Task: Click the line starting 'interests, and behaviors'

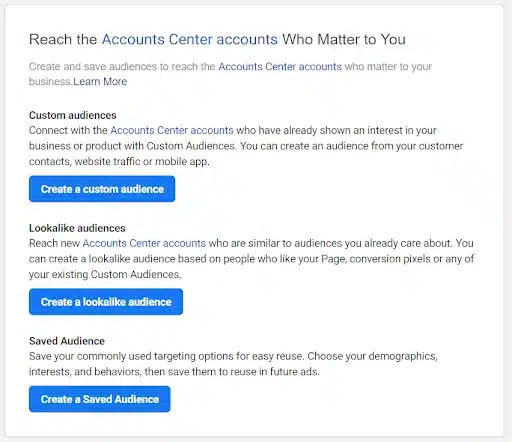Action: (x=174, y=372)
